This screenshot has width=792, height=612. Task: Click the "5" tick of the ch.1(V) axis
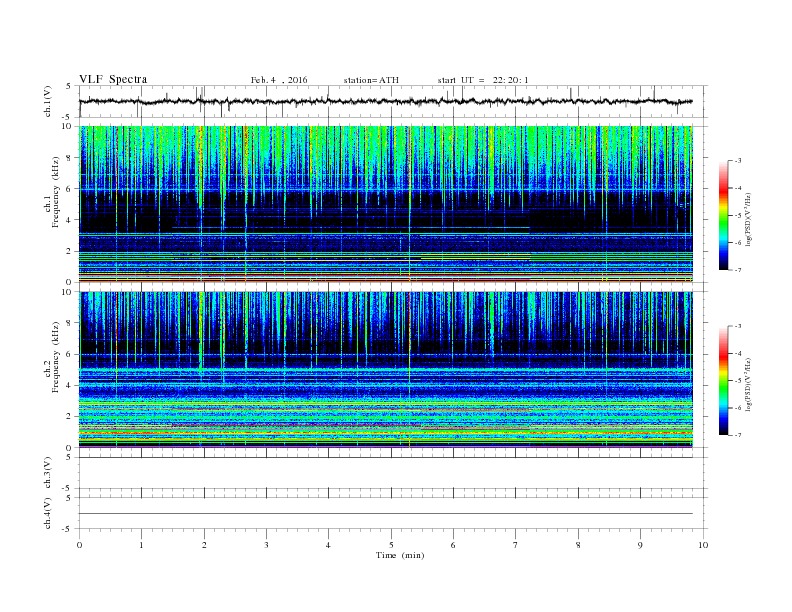[x=69, y=86]
